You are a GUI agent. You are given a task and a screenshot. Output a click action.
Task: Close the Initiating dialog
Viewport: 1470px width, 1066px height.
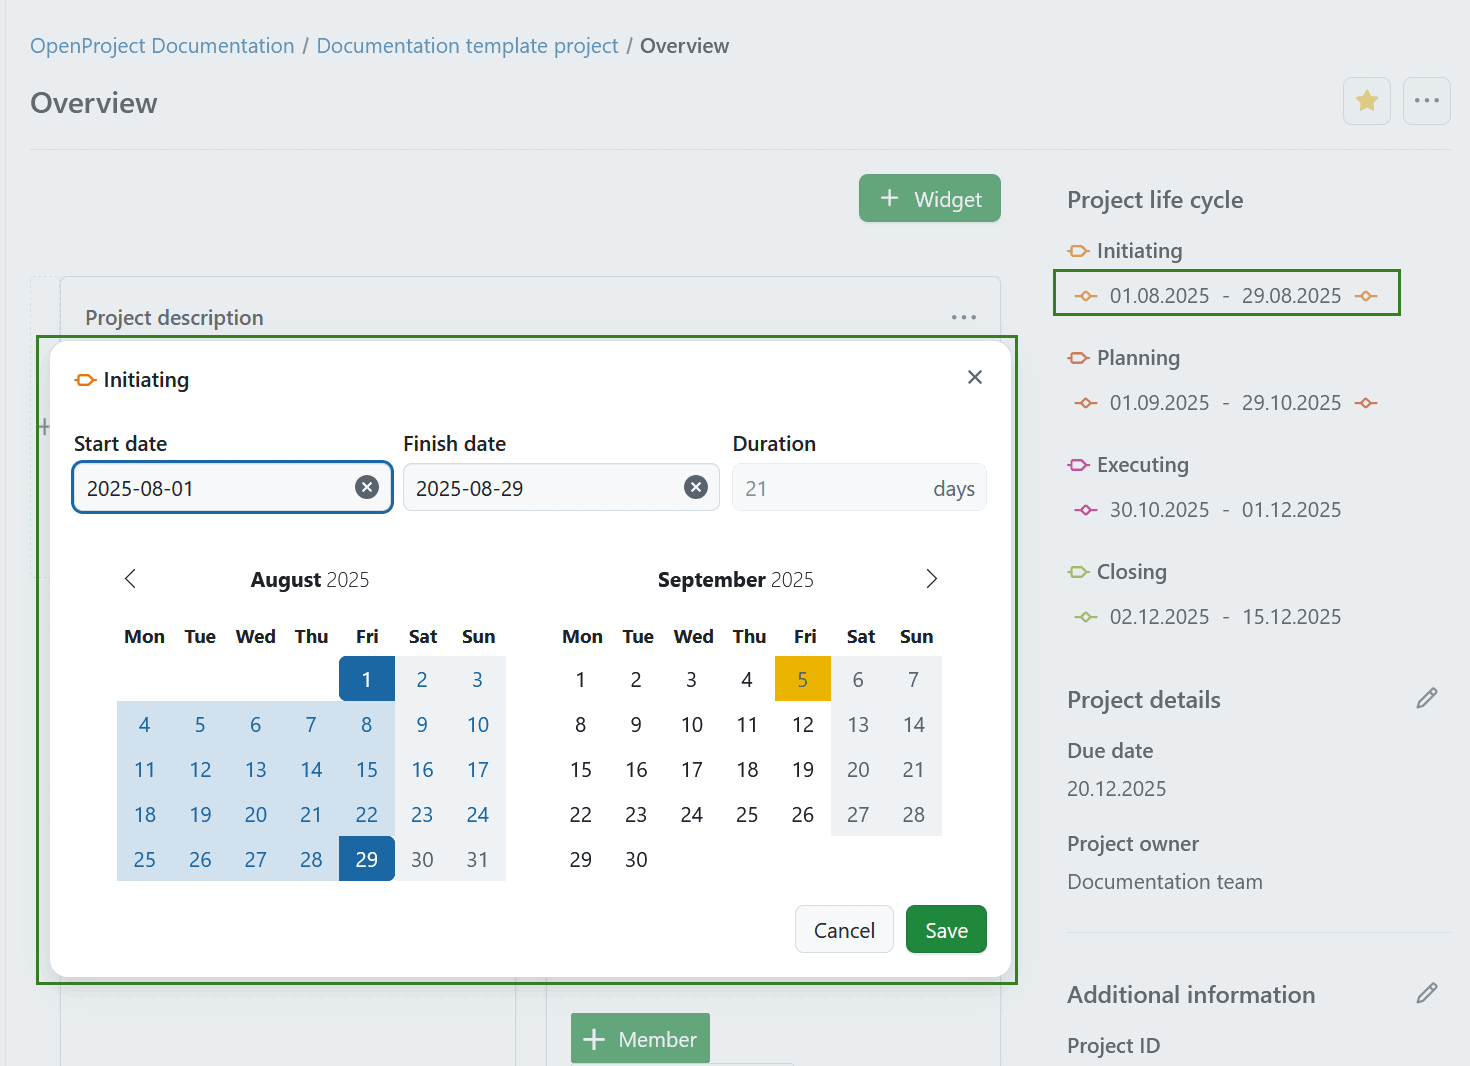point(975,377)
